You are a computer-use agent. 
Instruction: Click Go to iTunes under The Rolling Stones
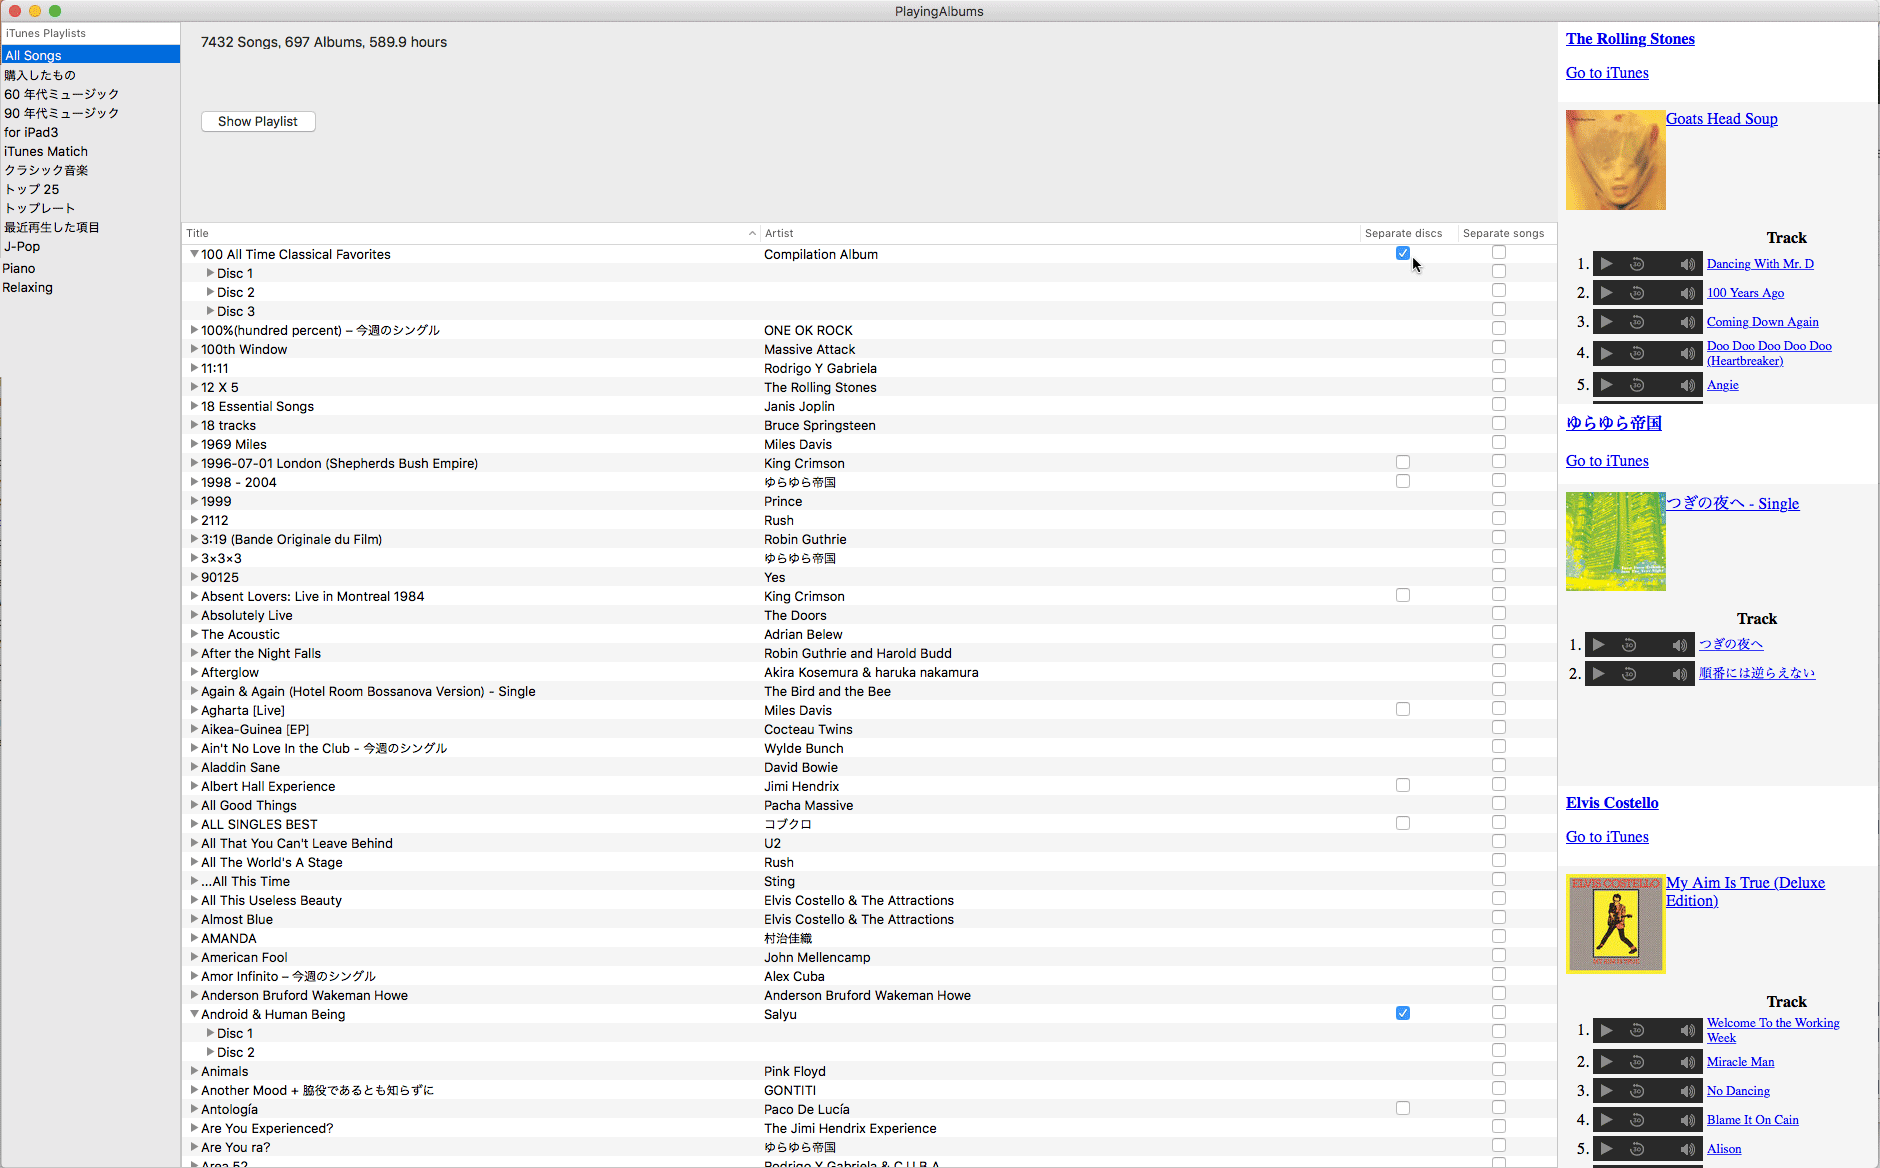(x=1607, y=73)
